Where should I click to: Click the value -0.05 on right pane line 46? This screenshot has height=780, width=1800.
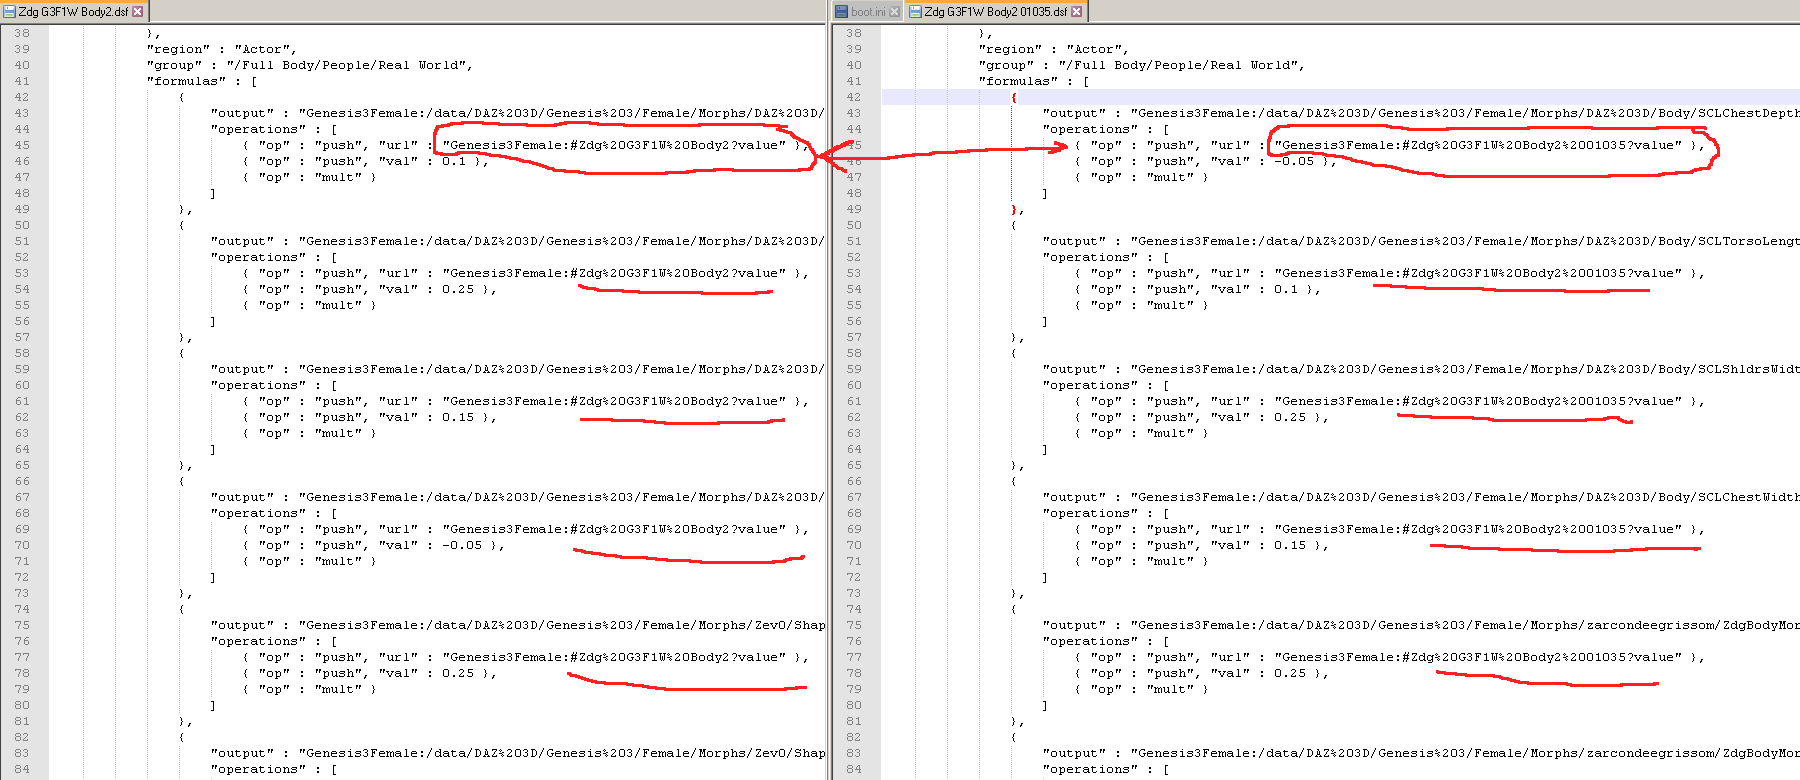click(x=1294, y=161)
